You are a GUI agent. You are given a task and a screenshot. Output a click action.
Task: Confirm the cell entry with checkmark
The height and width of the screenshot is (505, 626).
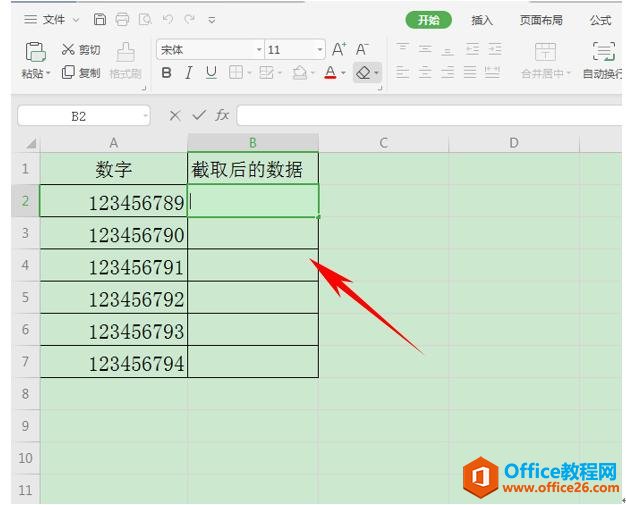199,116
